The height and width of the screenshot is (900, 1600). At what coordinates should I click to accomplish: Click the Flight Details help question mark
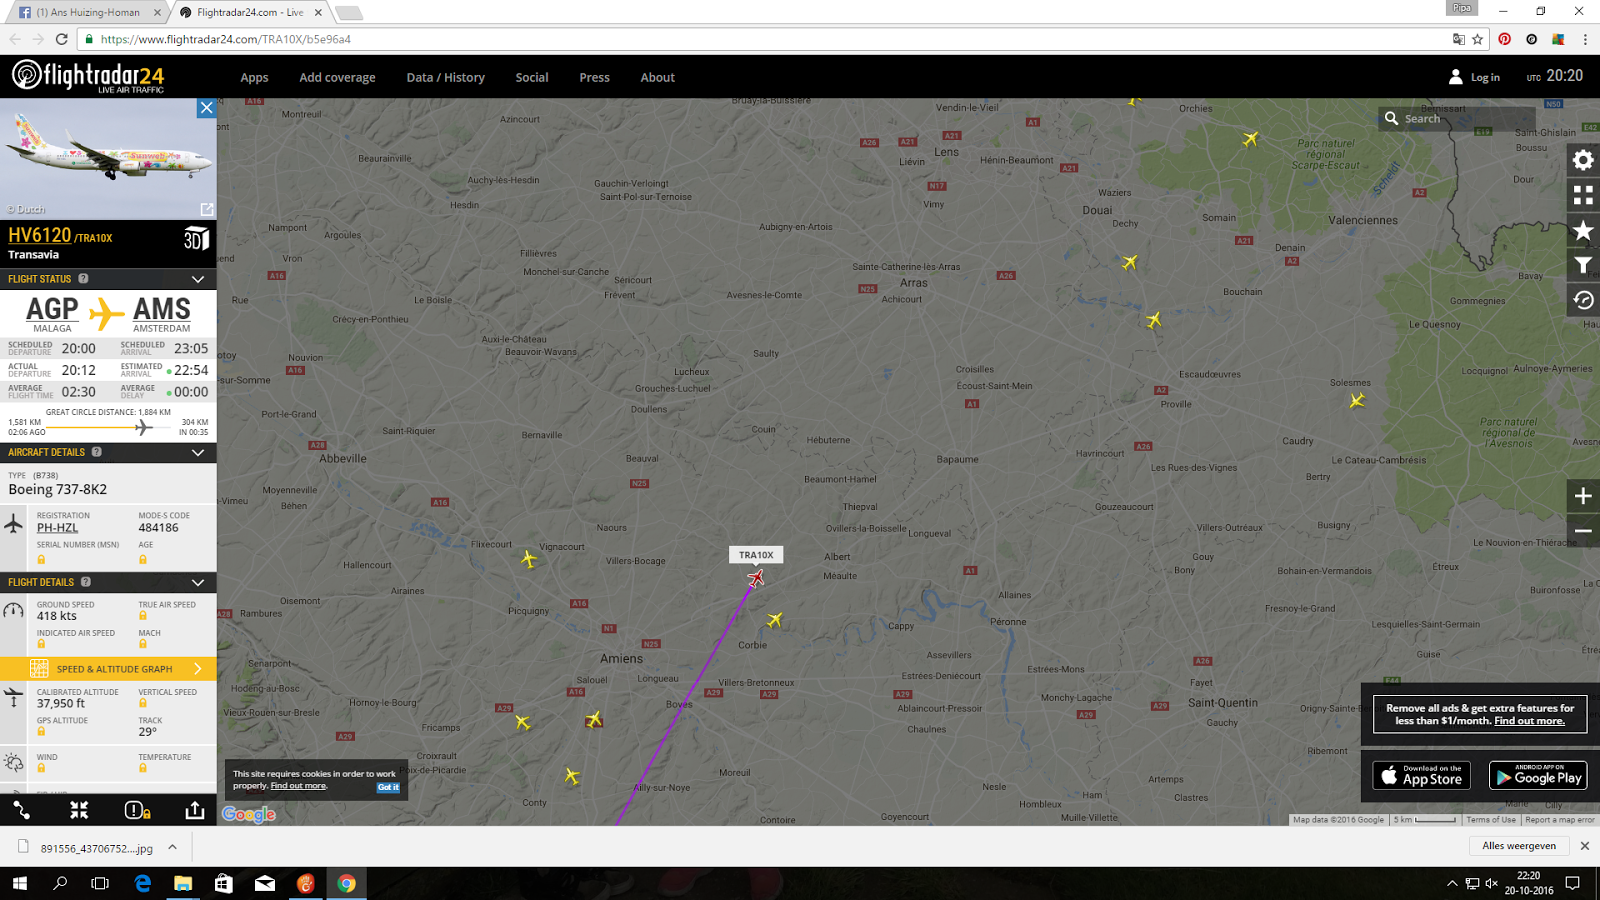tap(86, 582)
